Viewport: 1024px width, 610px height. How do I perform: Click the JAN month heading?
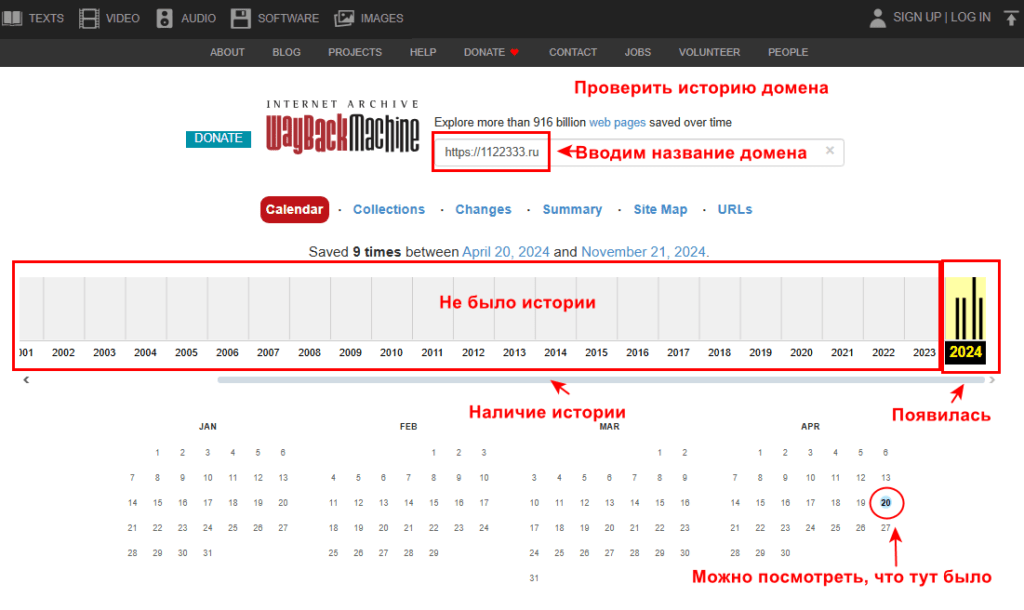pyautogui.click(x=208, y=426)
